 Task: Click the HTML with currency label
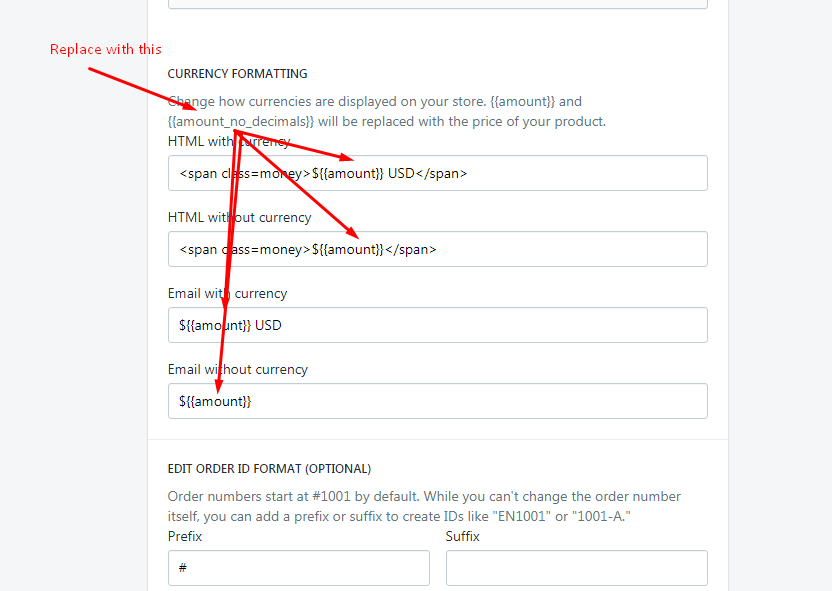click(228, 140)
